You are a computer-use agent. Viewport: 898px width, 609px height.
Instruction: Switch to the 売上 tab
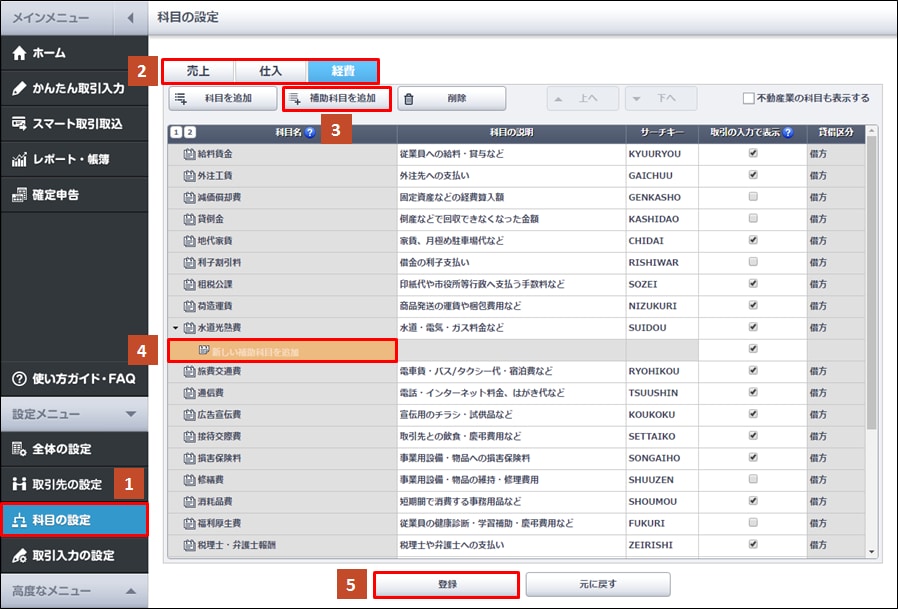coord(198,71)
